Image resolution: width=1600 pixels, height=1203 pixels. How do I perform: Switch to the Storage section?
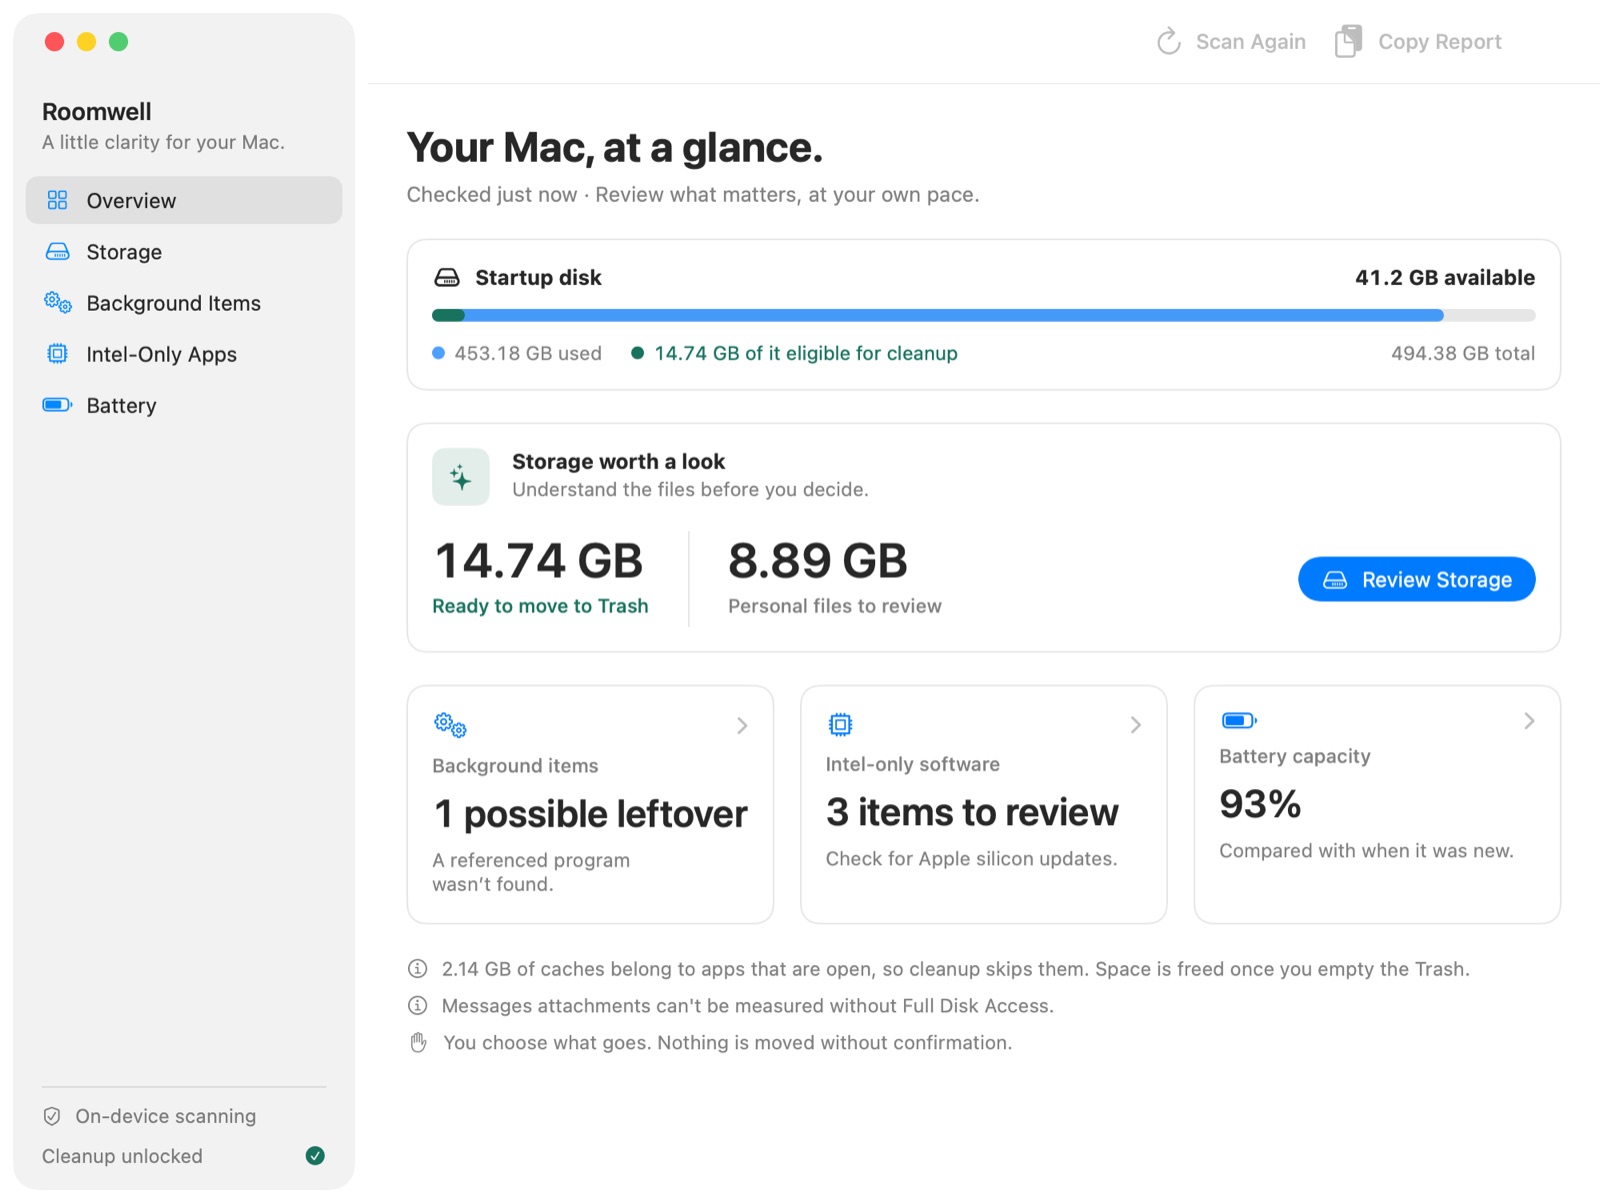pos(184,251)
